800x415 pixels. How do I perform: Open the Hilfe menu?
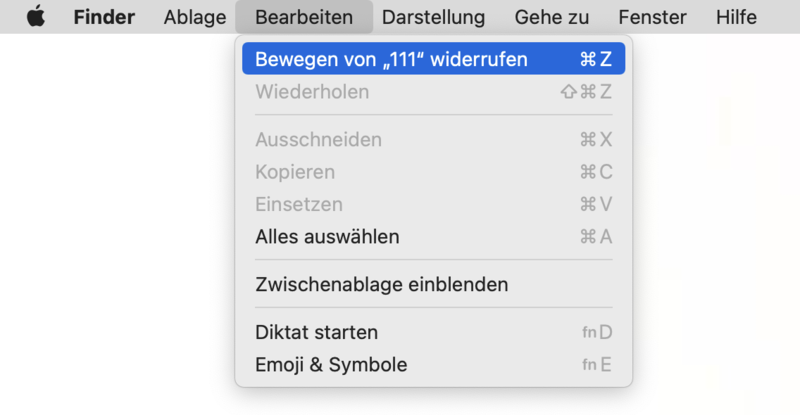point(736,17)
